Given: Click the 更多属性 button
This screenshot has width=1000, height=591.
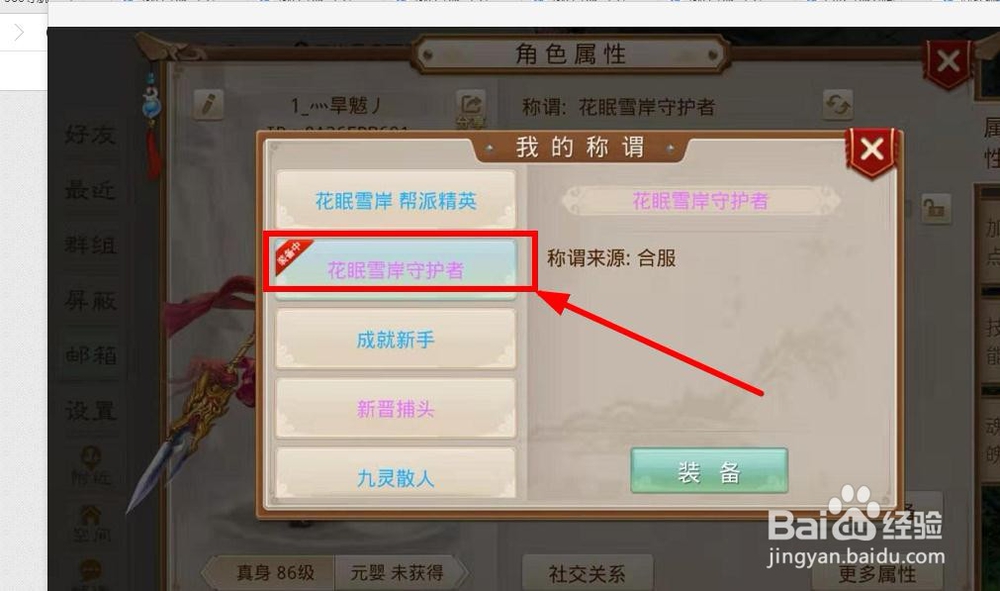Looking at the screenshot, I should tap(877, 574).
